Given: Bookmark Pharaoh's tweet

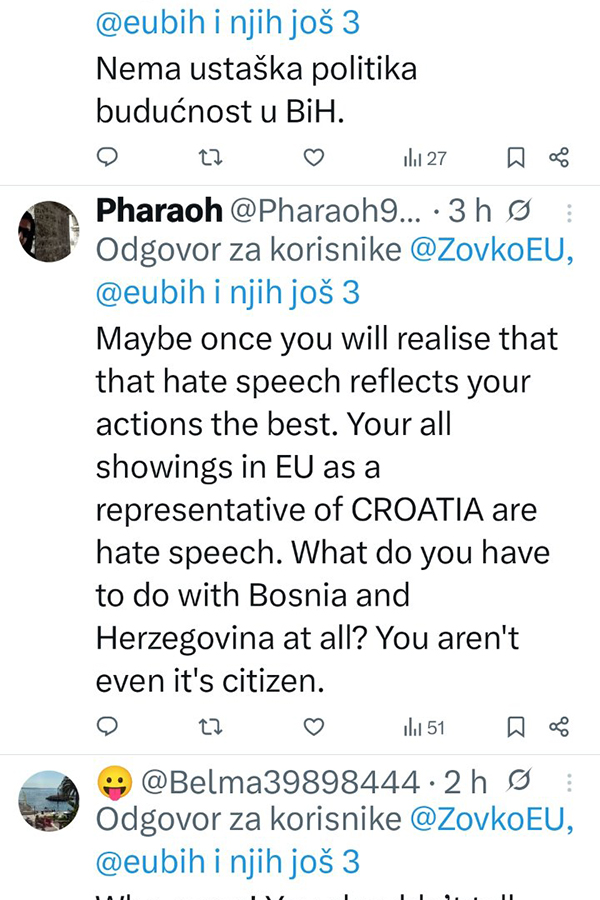Looking at the screenshot, I should tap(516, 727).
